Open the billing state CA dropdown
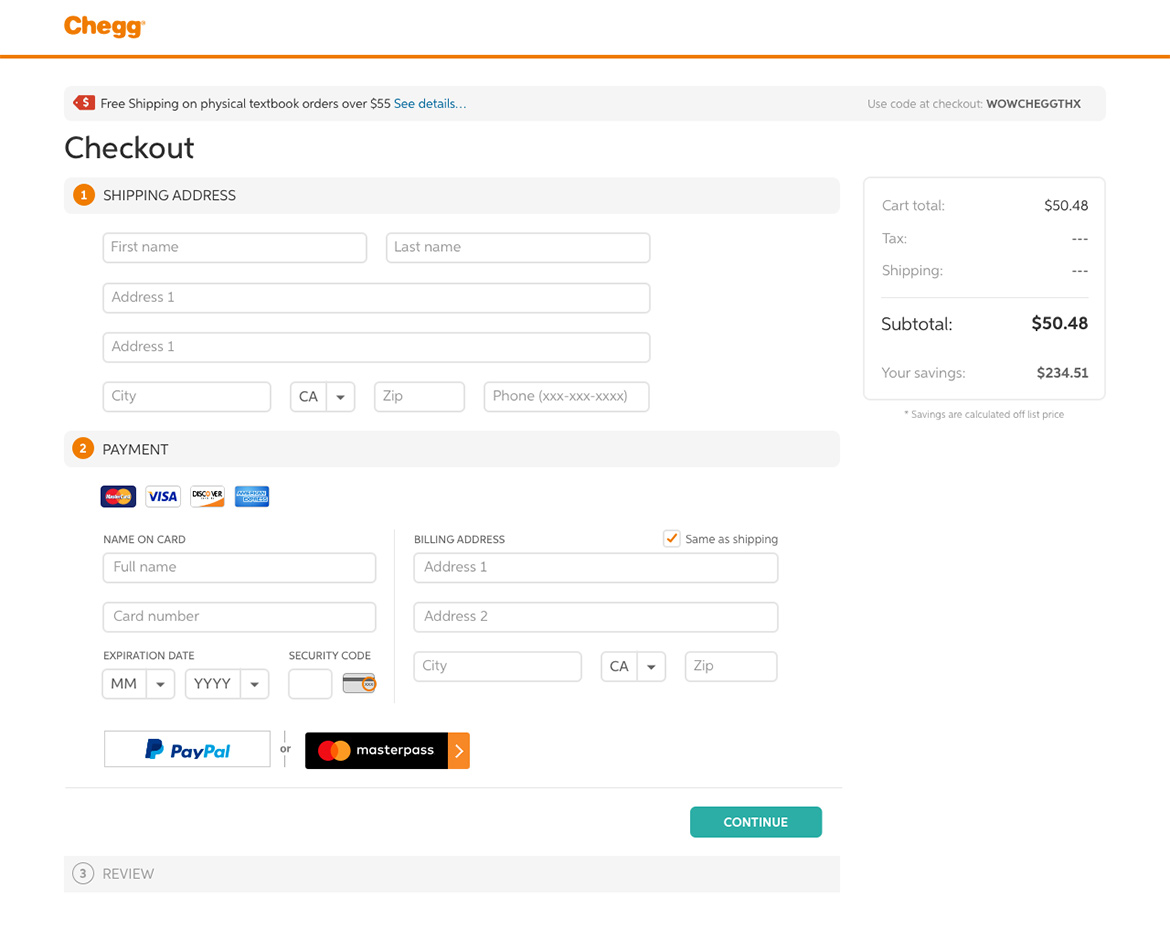 pos(633,666)
